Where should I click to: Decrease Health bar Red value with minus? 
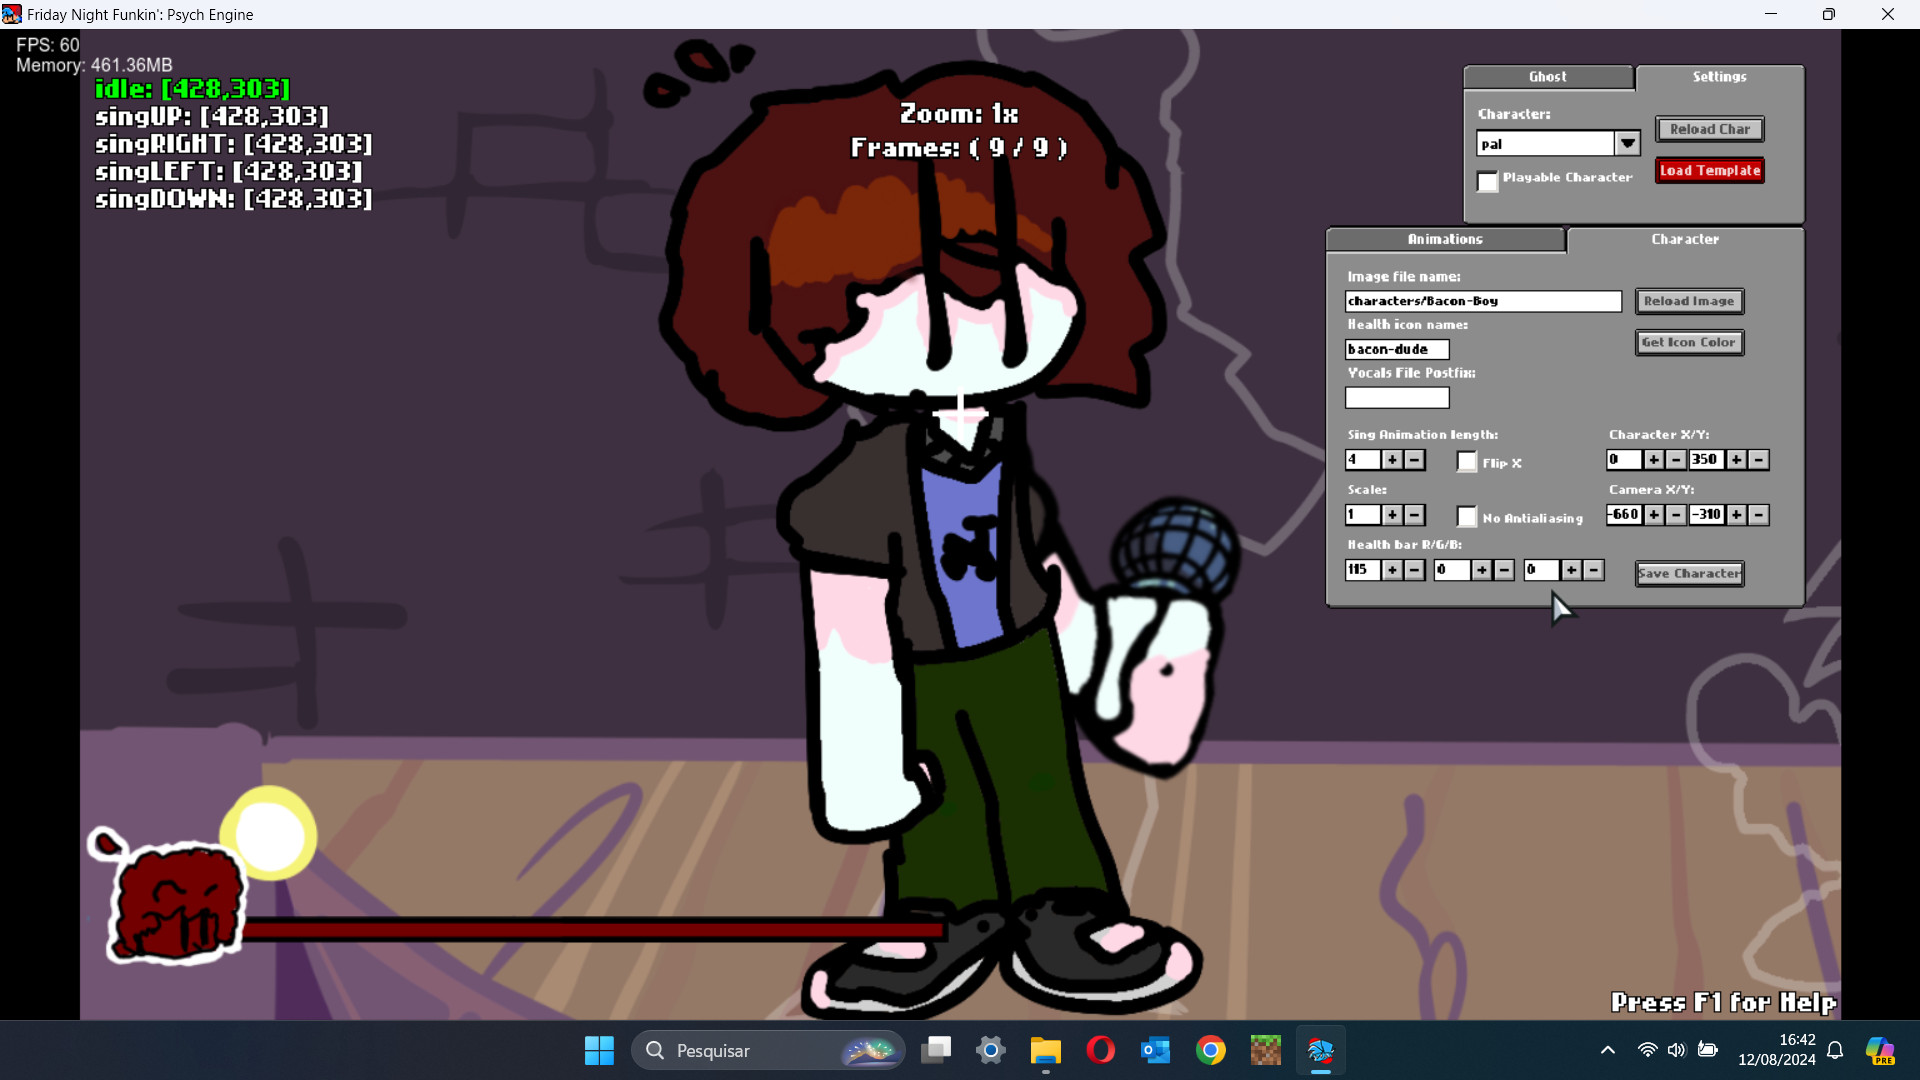[1414, 570]
